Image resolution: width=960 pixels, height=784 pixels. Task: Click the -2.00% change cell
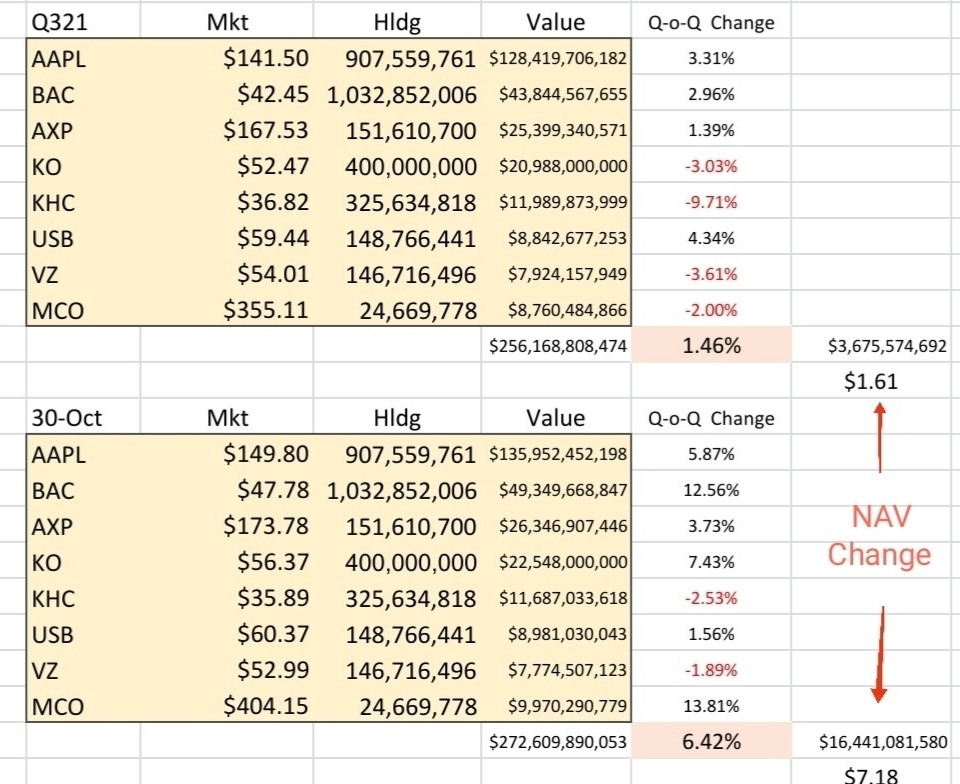[711, 310]
